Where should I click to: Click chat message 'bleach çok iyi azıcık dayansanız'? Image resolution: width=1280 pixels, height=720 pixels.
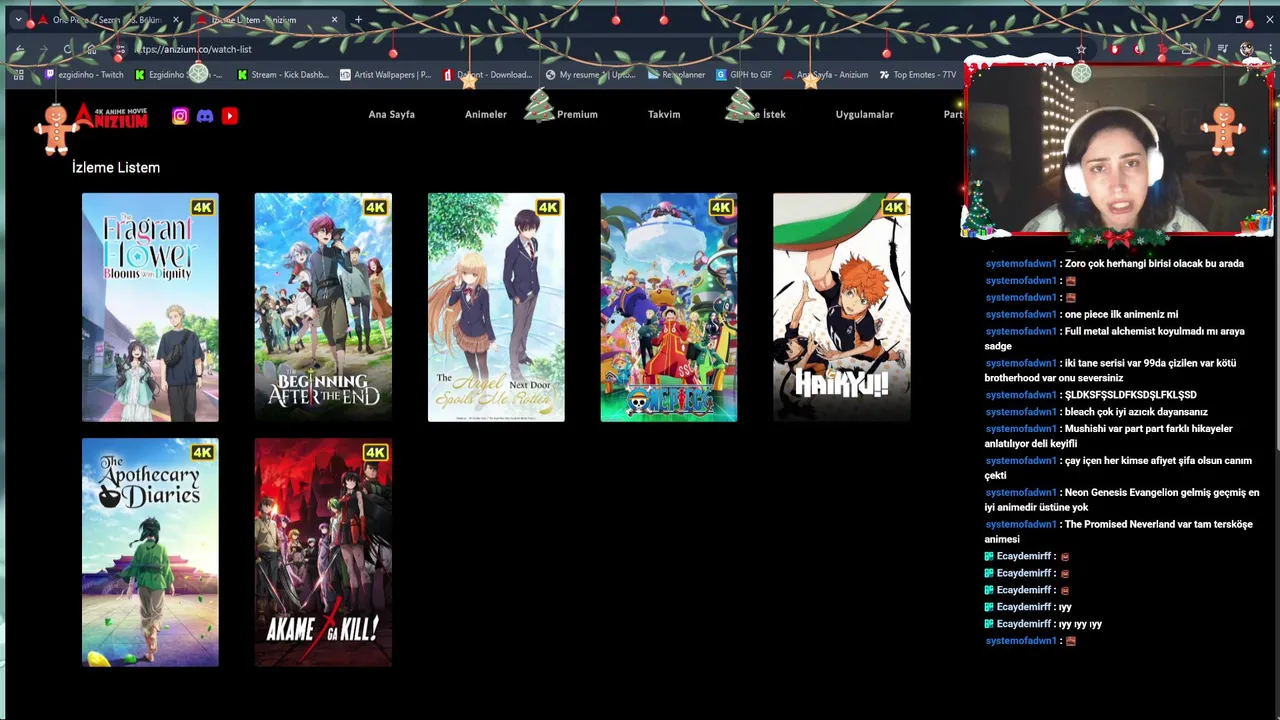[1136, 411]
